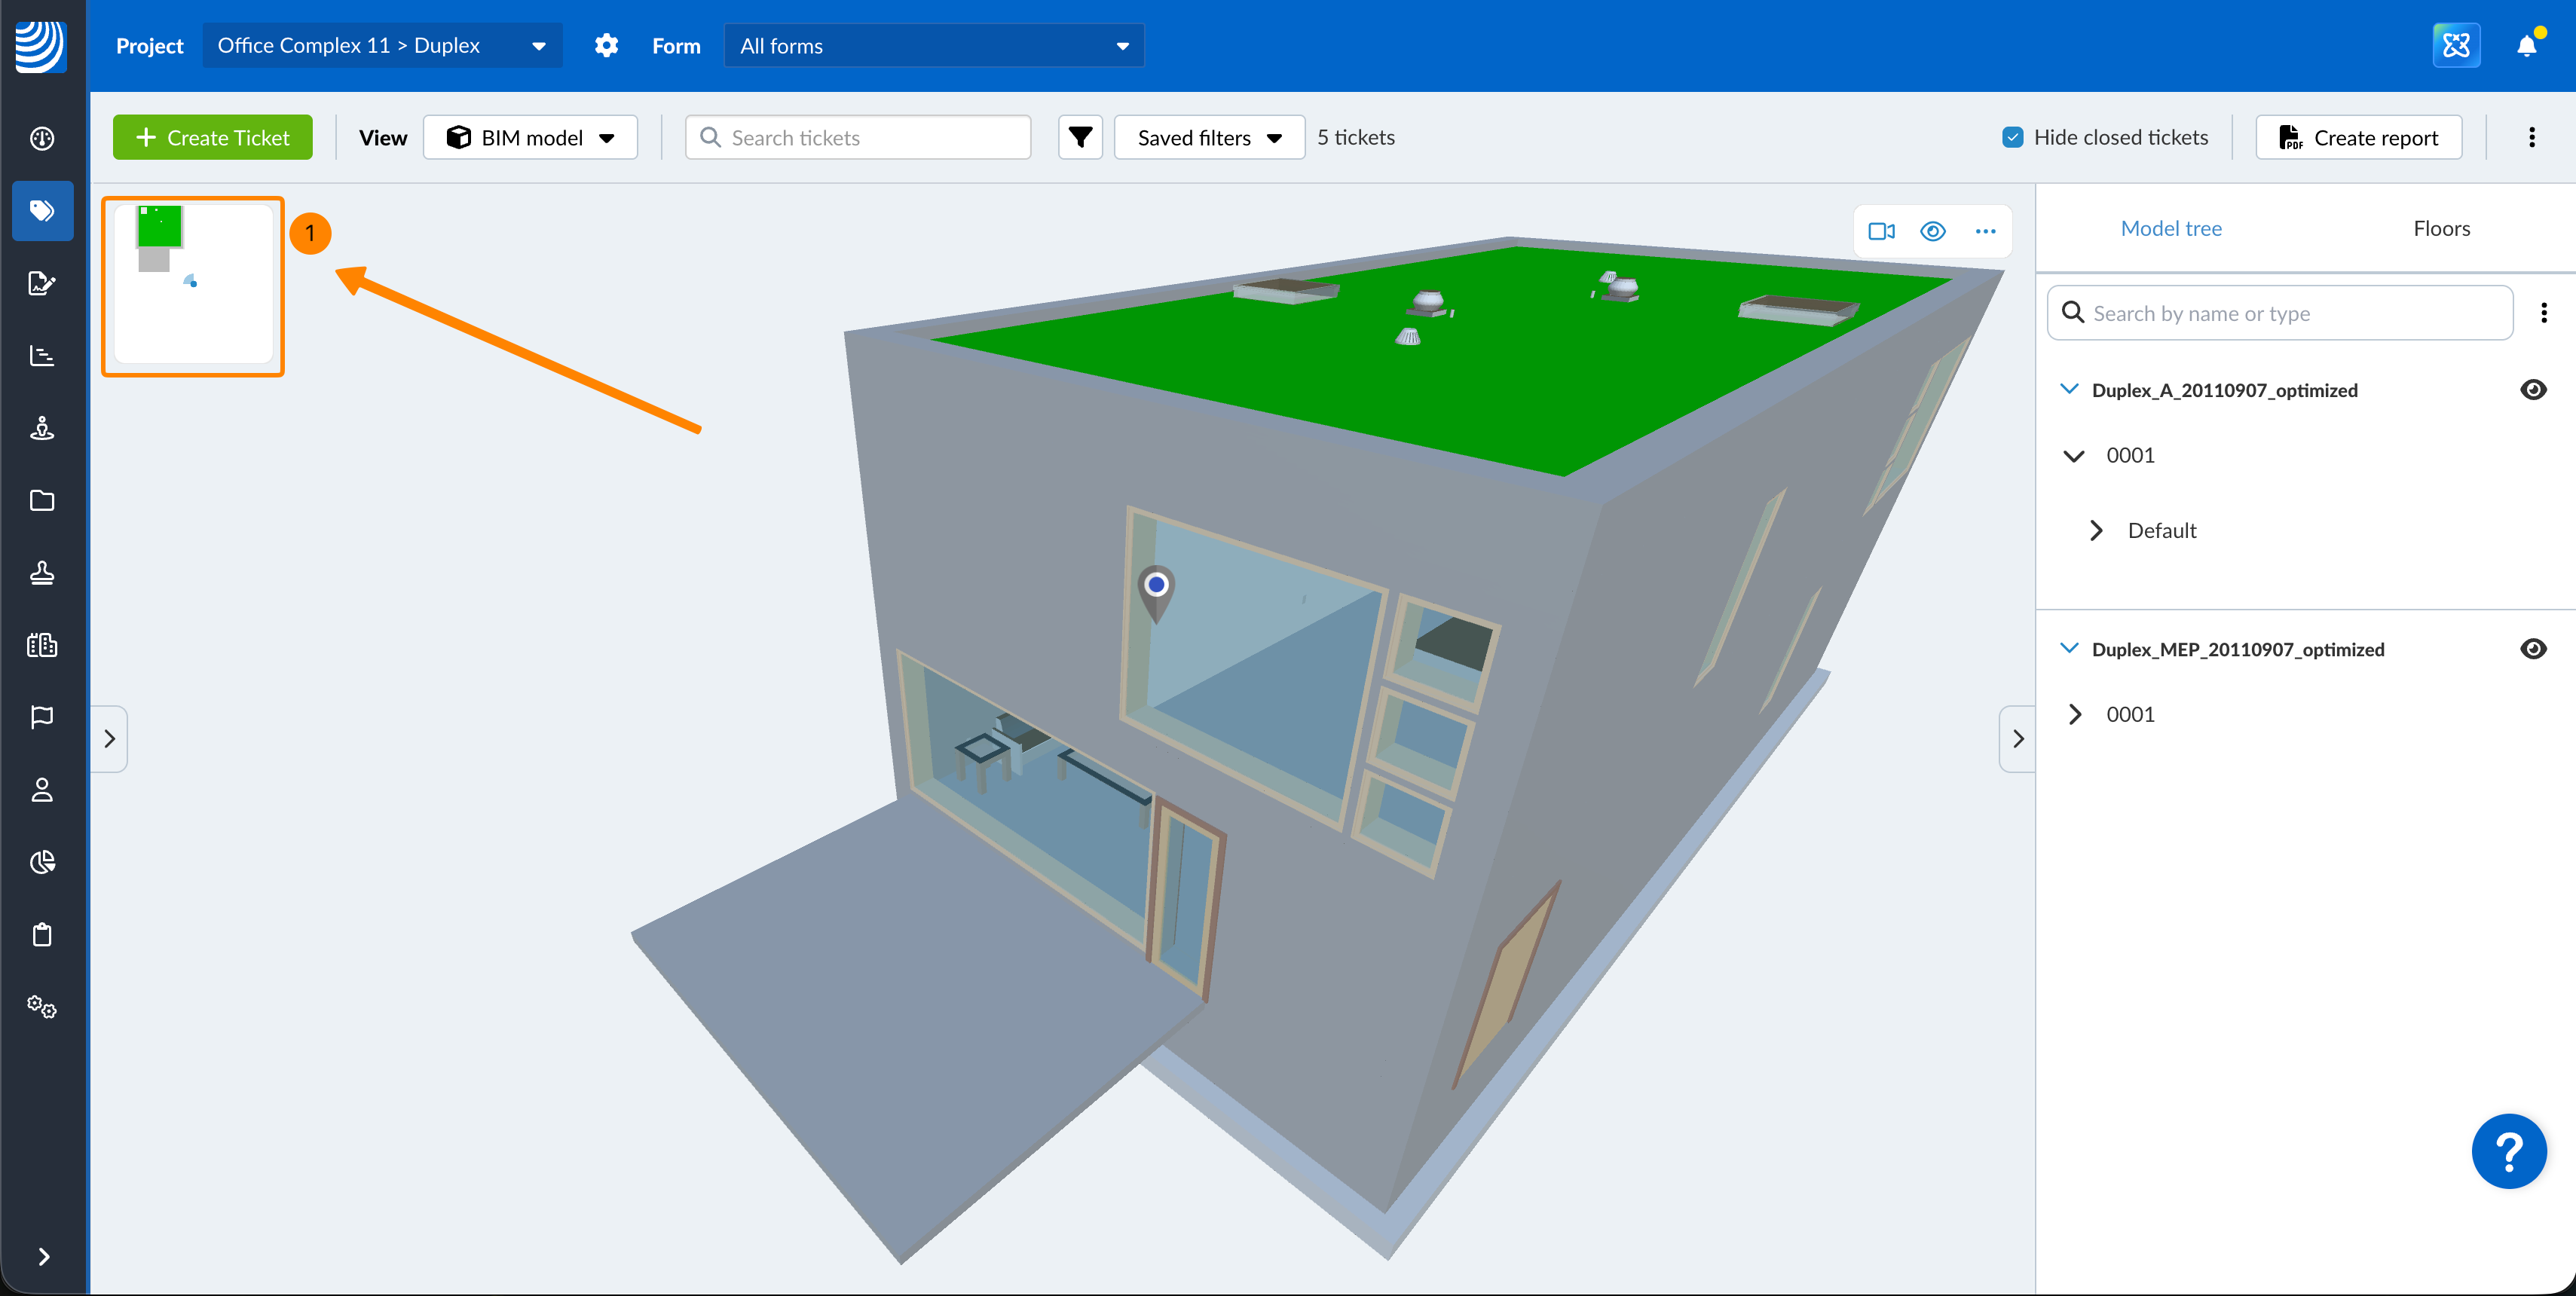Click the eye visibility icon in viewer toolbar

coord(1932,231)
